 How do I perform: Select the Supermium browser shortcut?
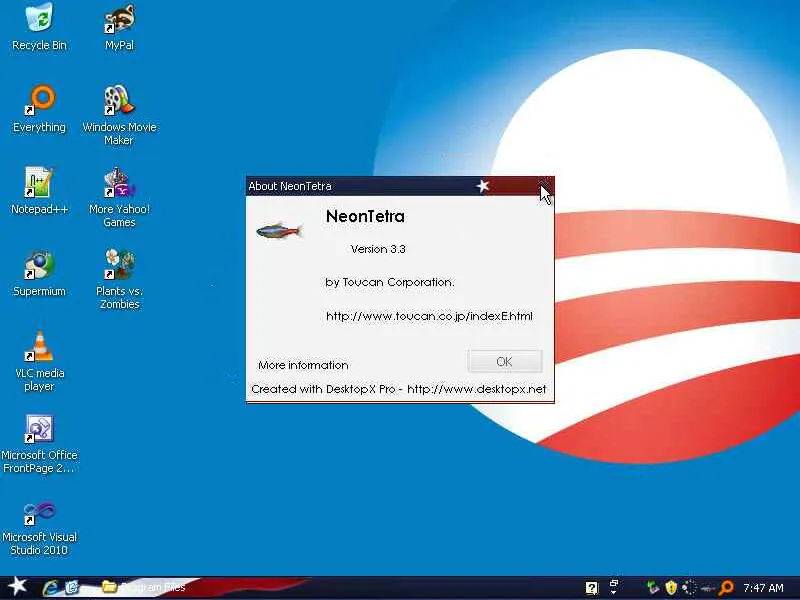point(39,272)
